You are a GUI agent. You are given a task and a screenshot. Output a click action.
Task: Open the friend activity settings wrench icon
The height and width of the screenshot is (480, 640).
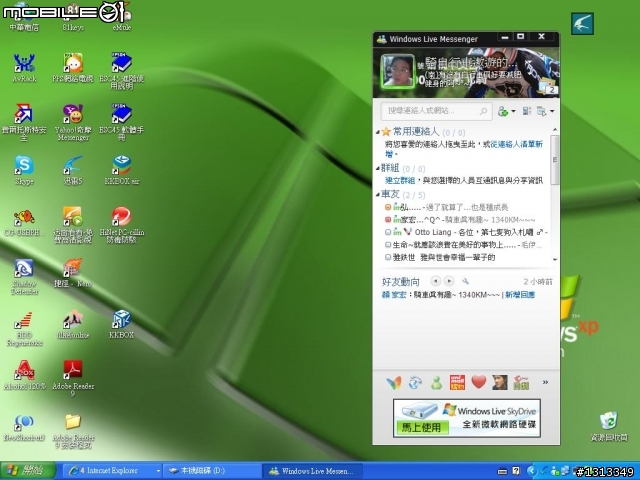coord(465,281)
